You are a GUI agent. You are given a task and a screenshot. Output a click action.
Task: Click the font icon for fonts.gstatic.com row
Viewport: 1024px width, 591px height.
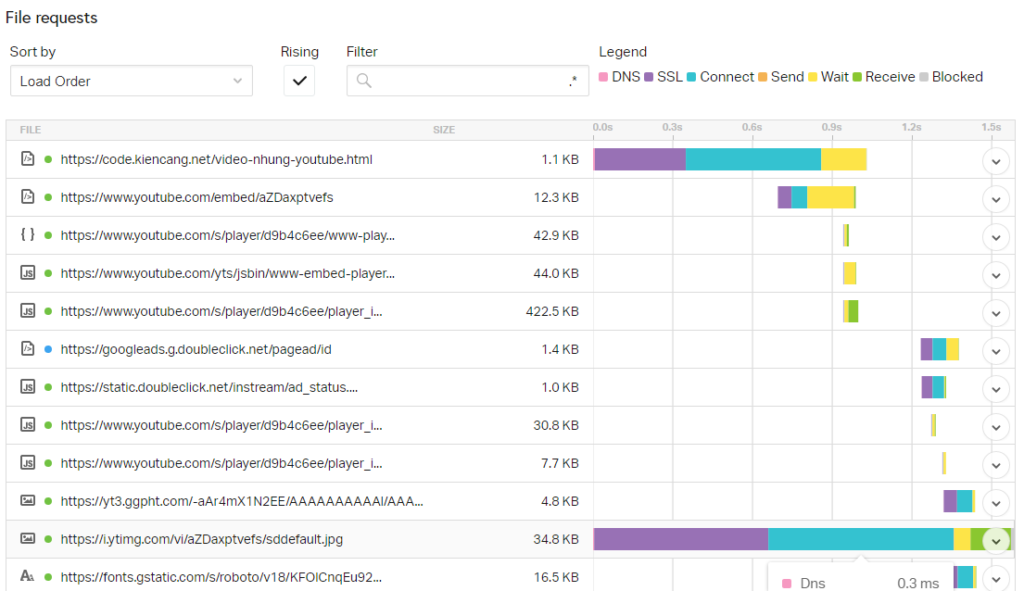pos(28,577)
